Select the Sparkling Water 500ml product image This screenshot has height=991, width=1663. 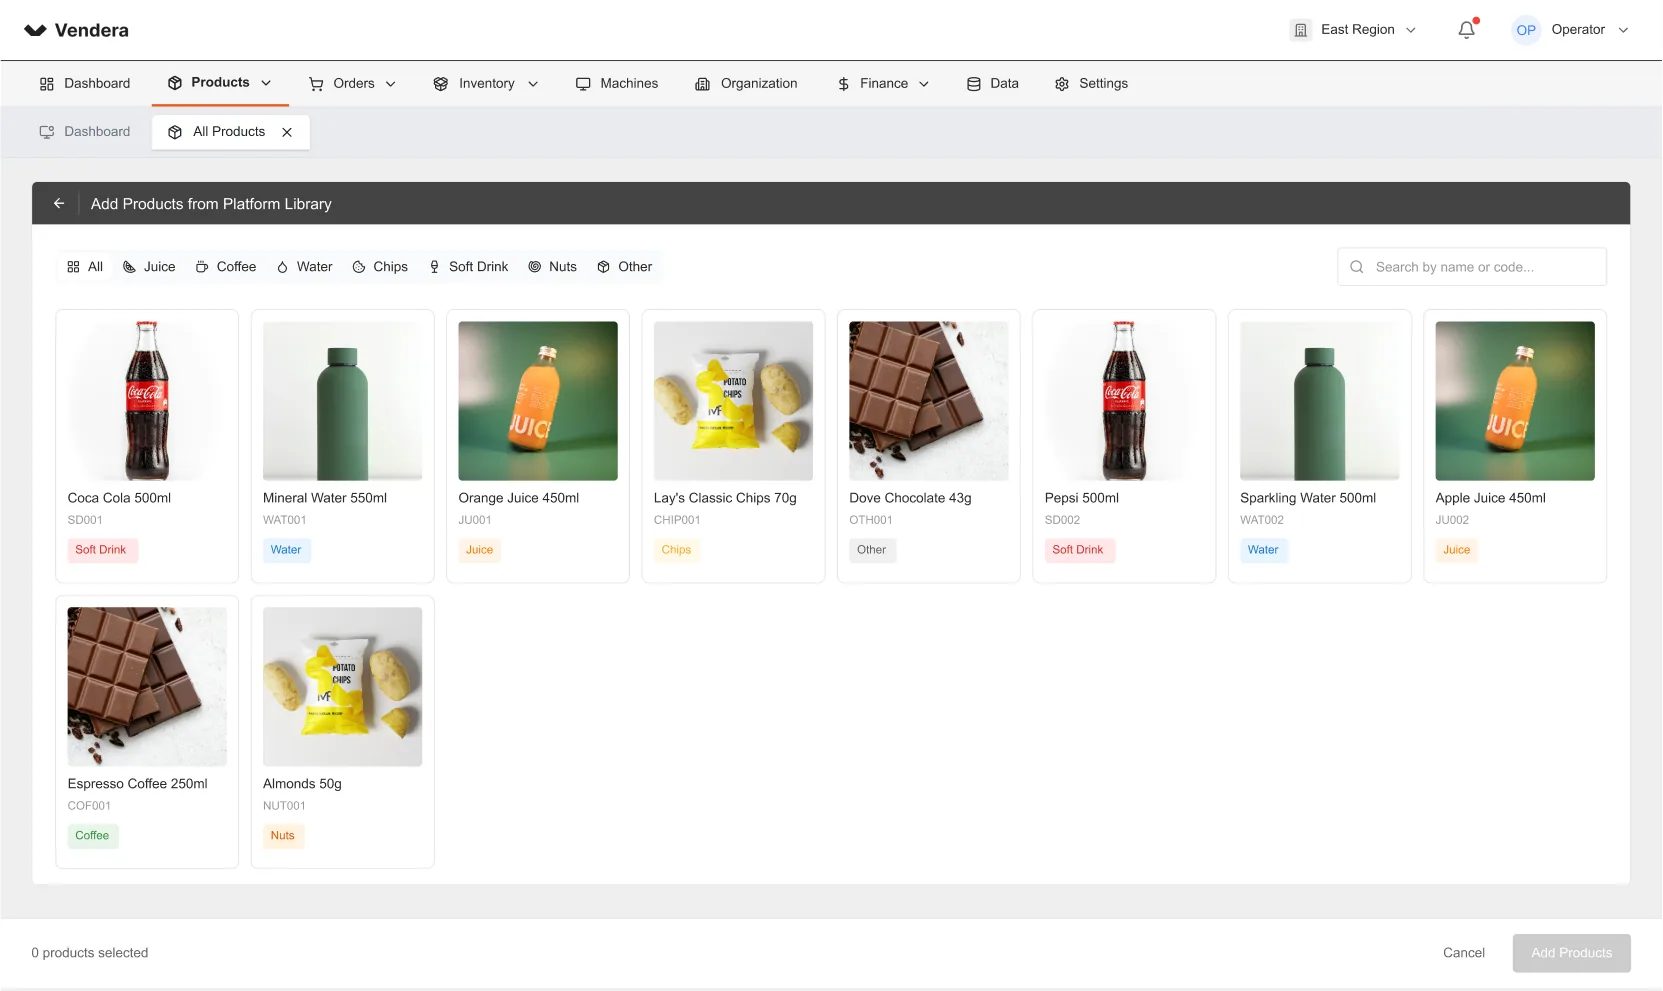(1320, 401)
